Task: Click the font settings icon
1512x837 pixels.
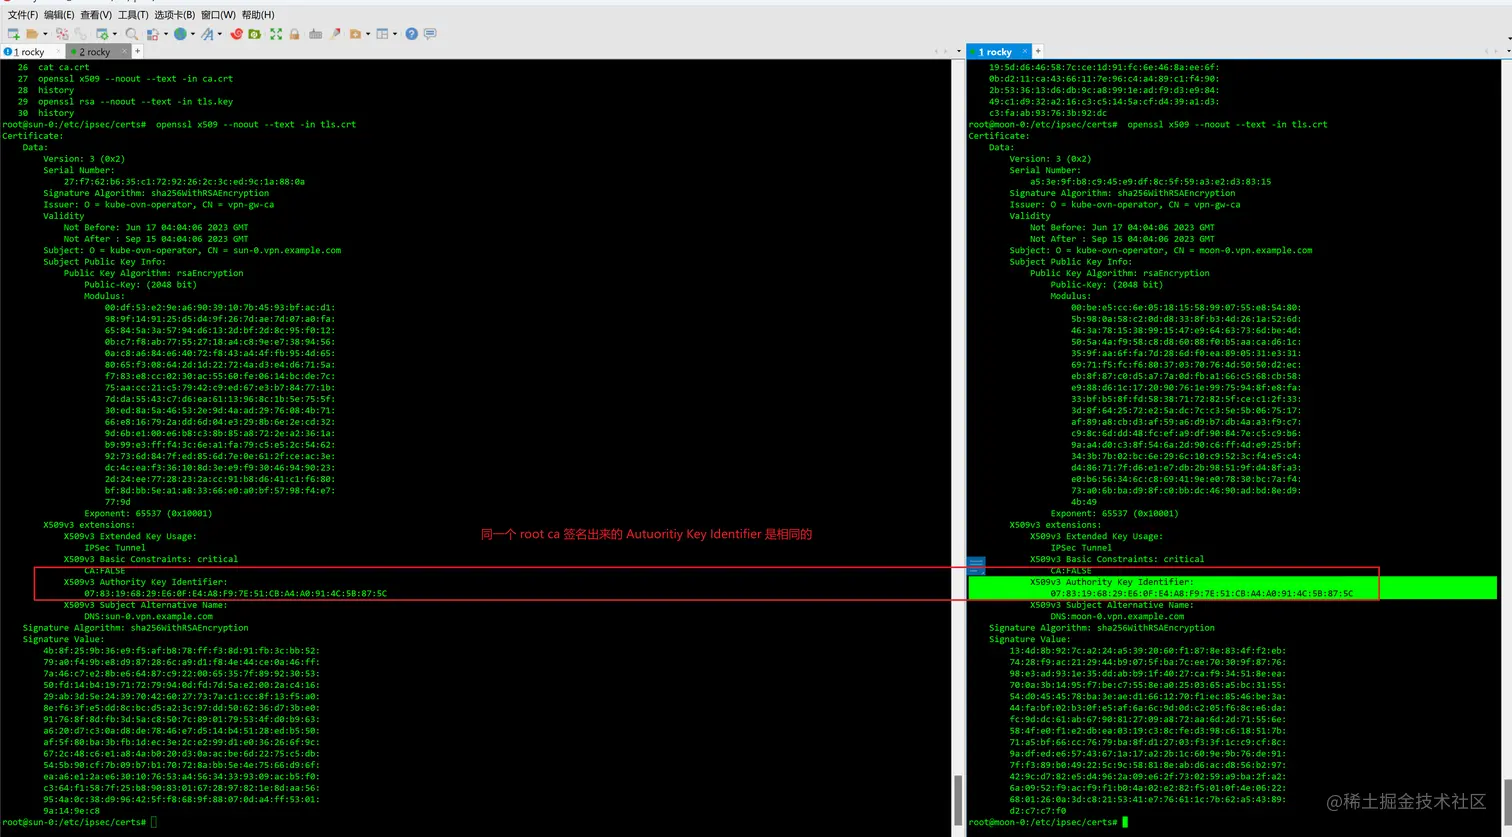Action: (x=207, y=34)
